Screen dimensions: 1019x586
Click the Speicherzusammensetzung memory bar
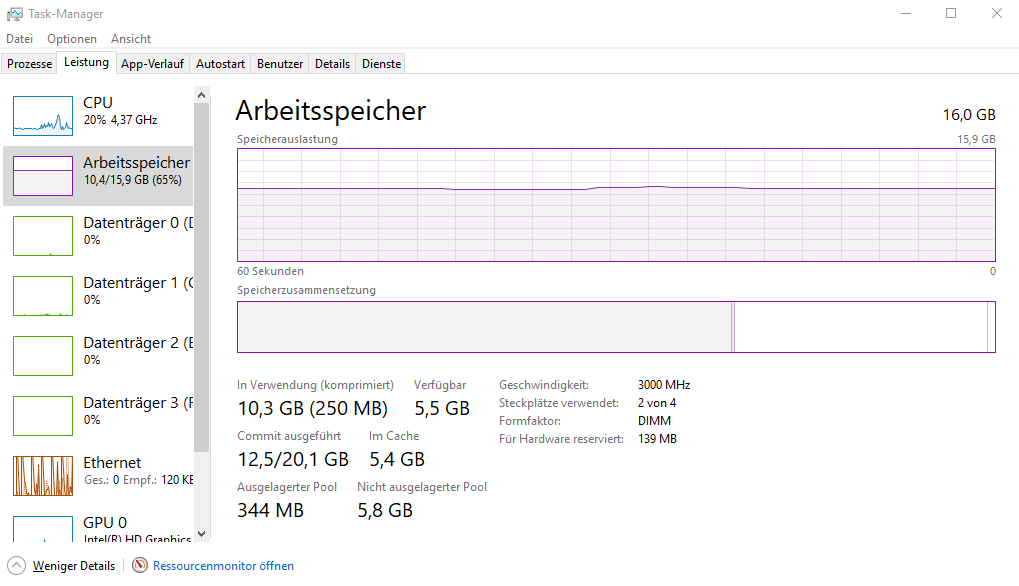tap(616, 327)
